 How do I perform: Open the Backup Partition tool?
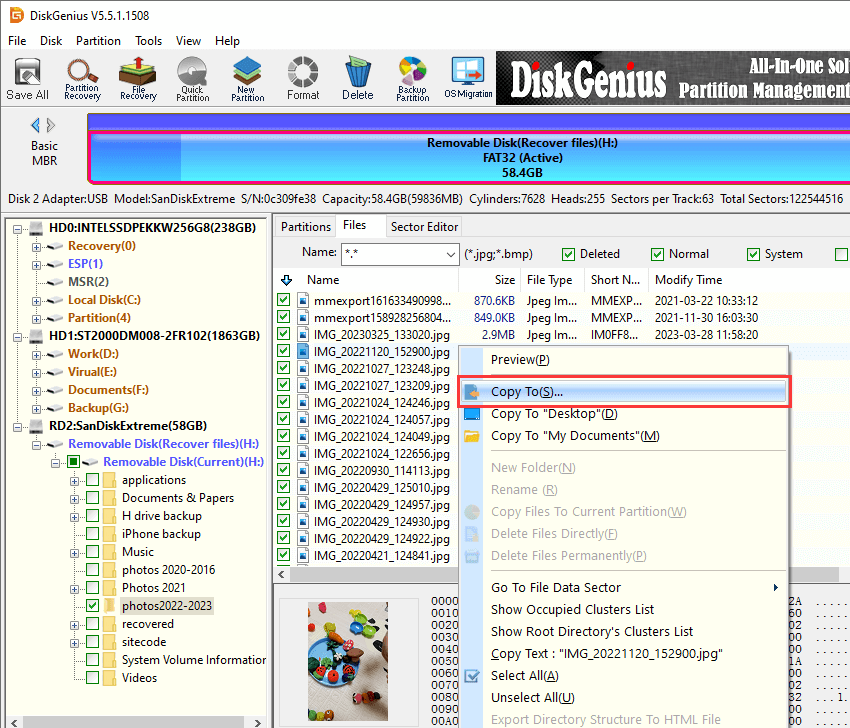pos(413,79)
